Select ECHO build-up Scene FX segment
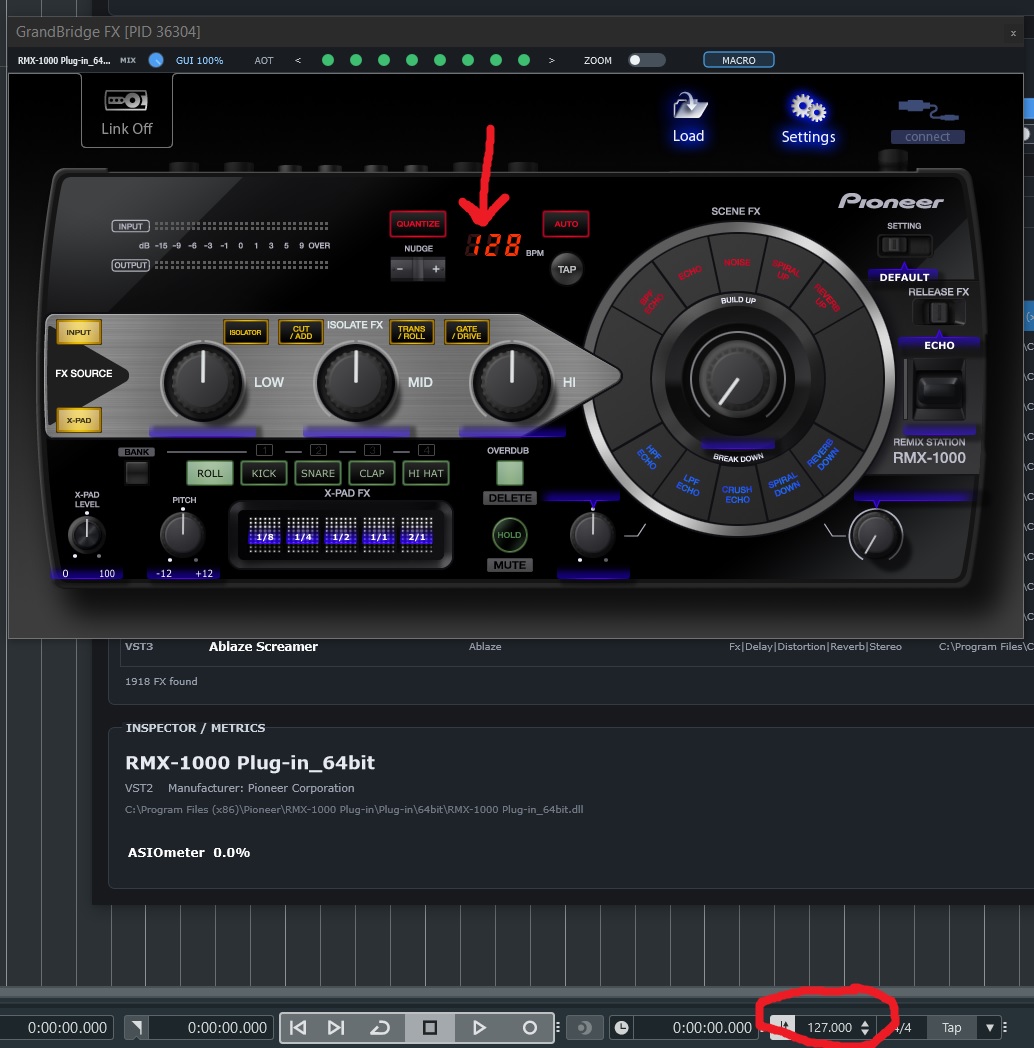 [690, 273]
